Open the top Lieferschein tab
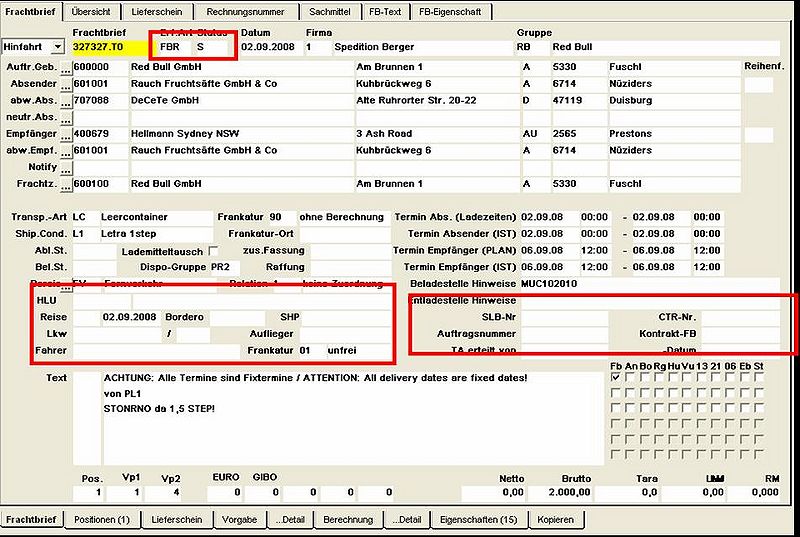The height and width of the screenshot is (537, 800). 156,11
